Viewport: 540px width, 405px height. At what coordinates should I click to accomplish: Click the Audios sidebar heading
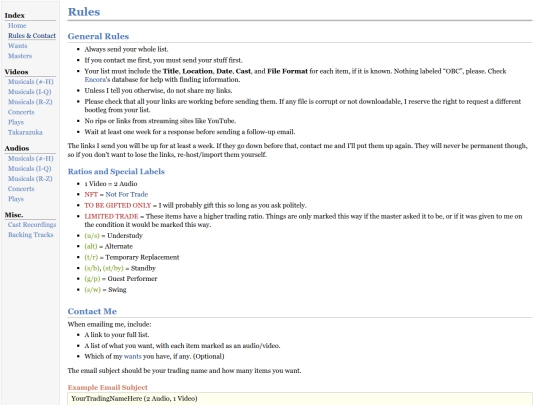[17, 148]
